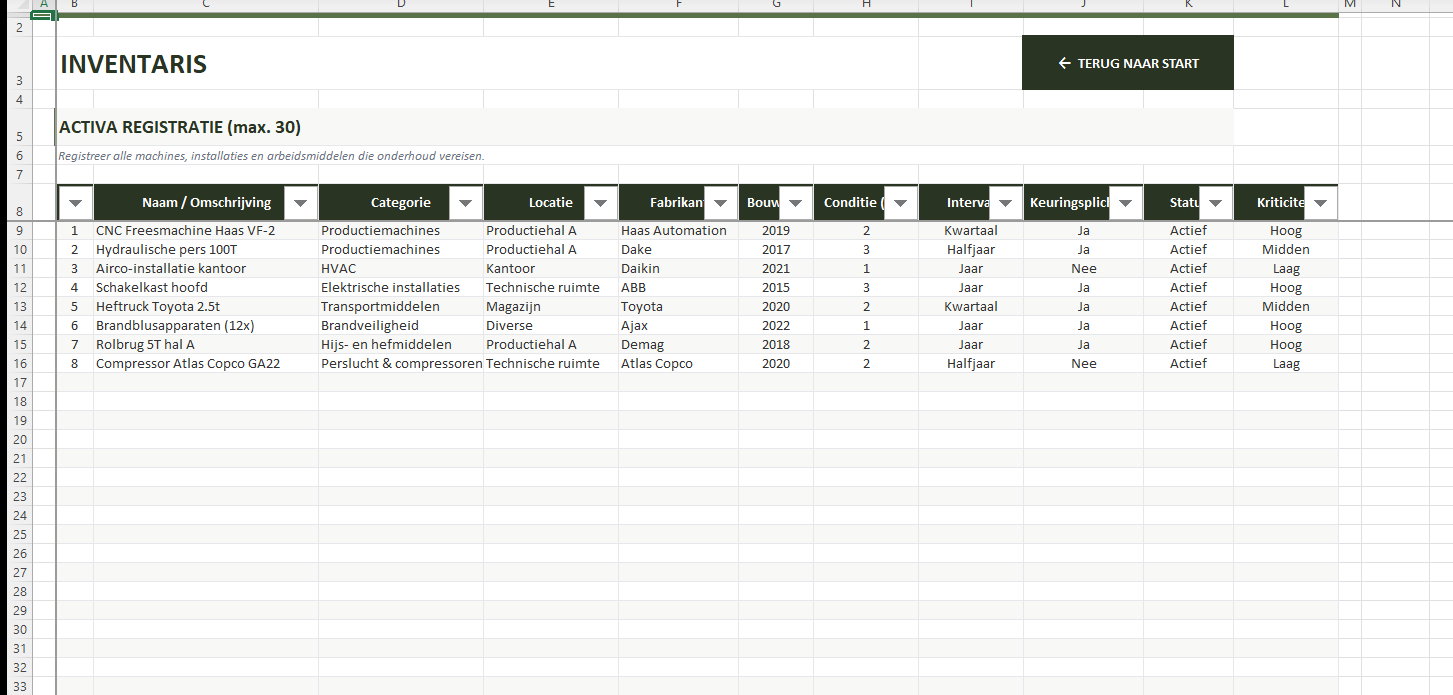
Task: Select the INVENTARIS title cell
Action: click(x=134, y=65)
